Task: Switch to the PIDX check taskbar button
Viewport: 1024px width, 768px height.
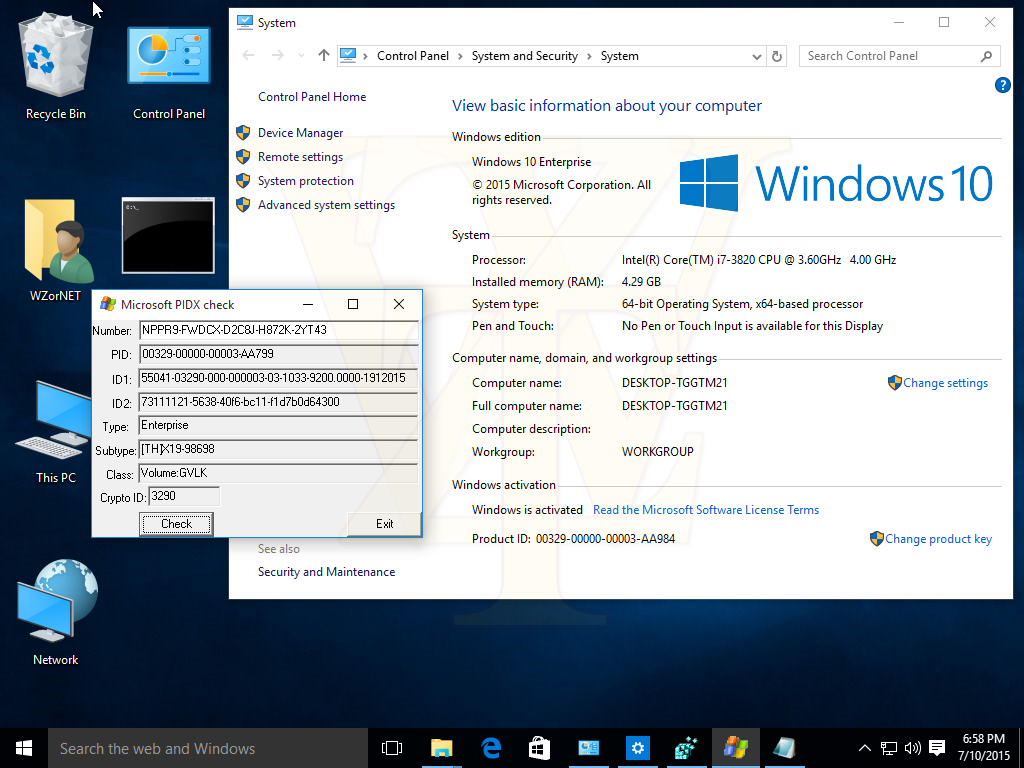Action: pos(736,748)
